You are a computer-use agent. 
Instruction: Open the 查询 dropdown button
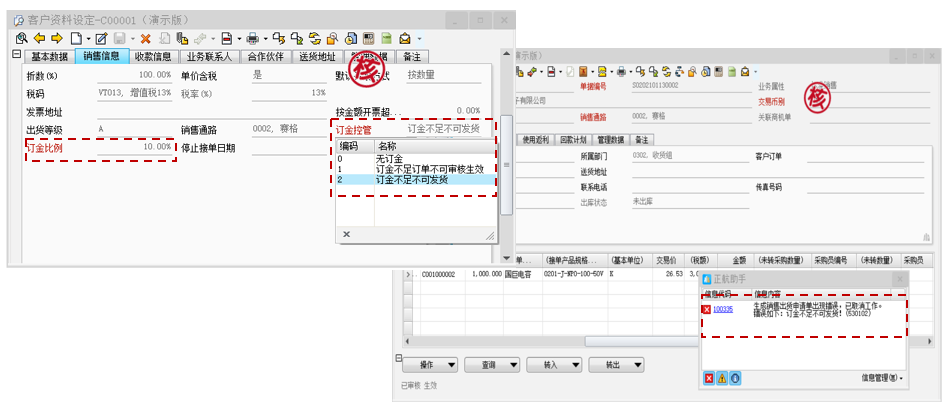coord(493,365)
